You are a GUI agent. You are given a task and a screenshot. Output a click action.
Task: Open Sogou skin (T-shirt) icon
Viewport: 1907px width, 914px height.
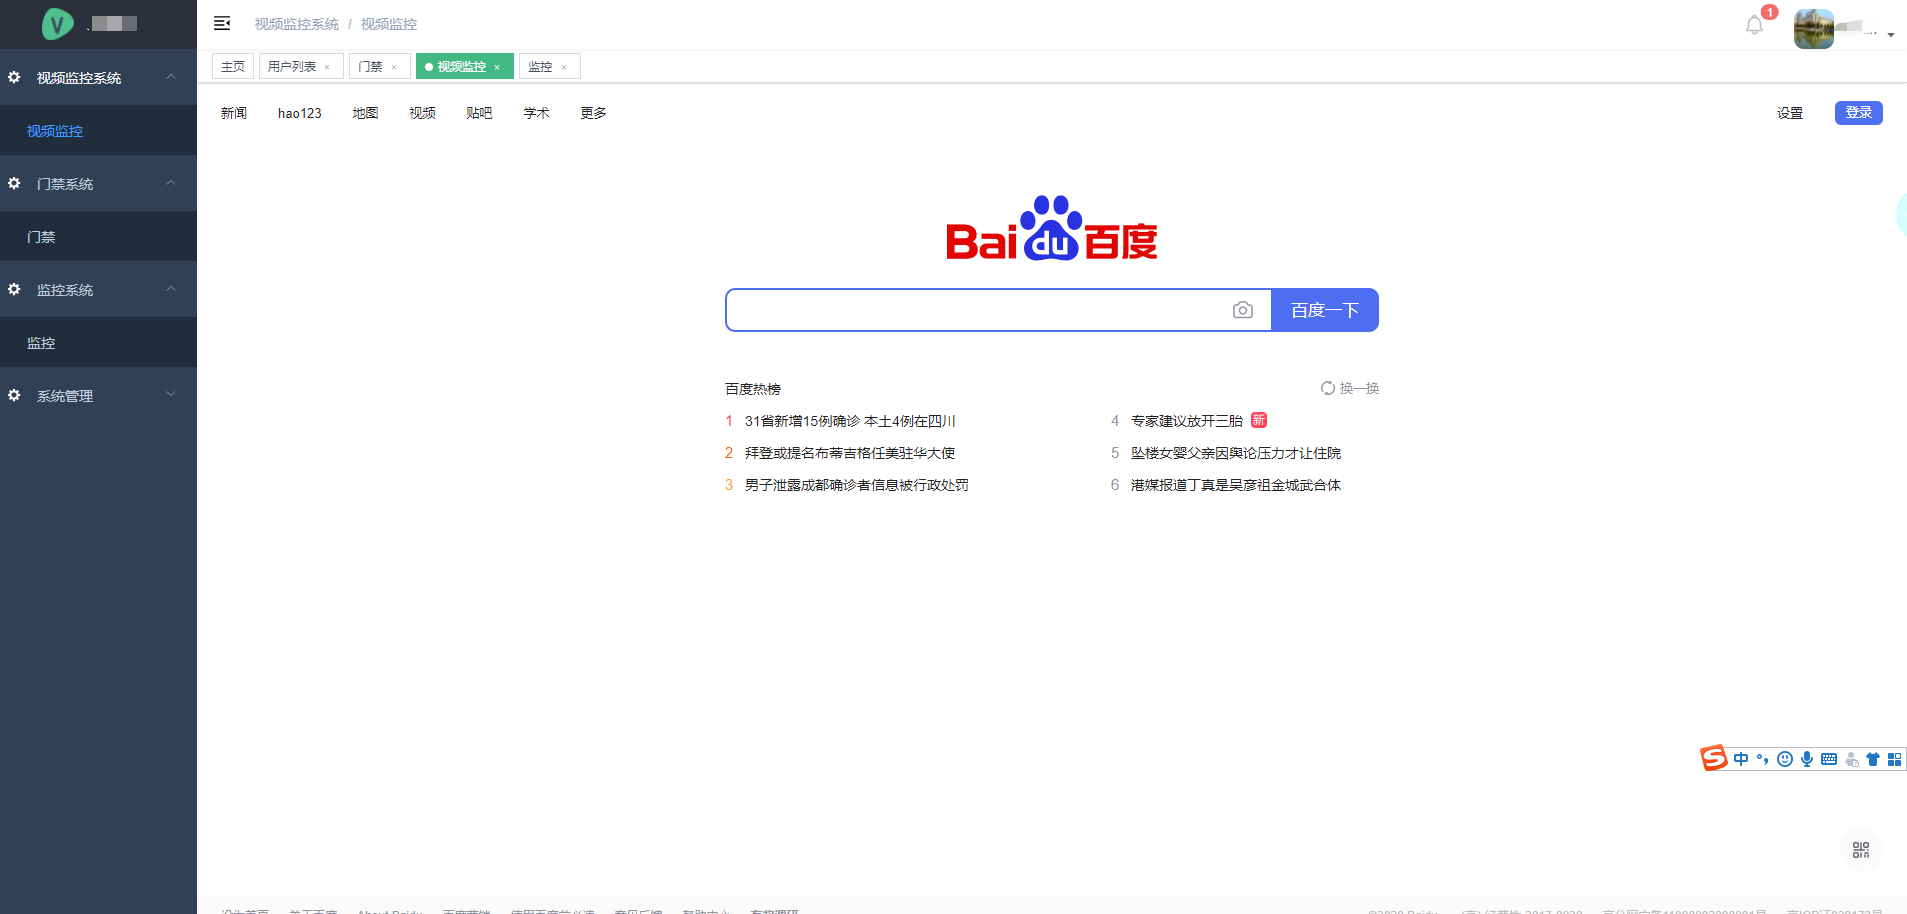coord(1872,758)
